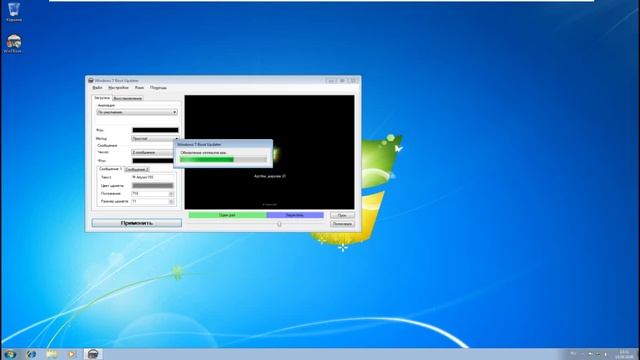
Task: Adjust the Положение spinner arrows
Action: [x=171, y=193]
